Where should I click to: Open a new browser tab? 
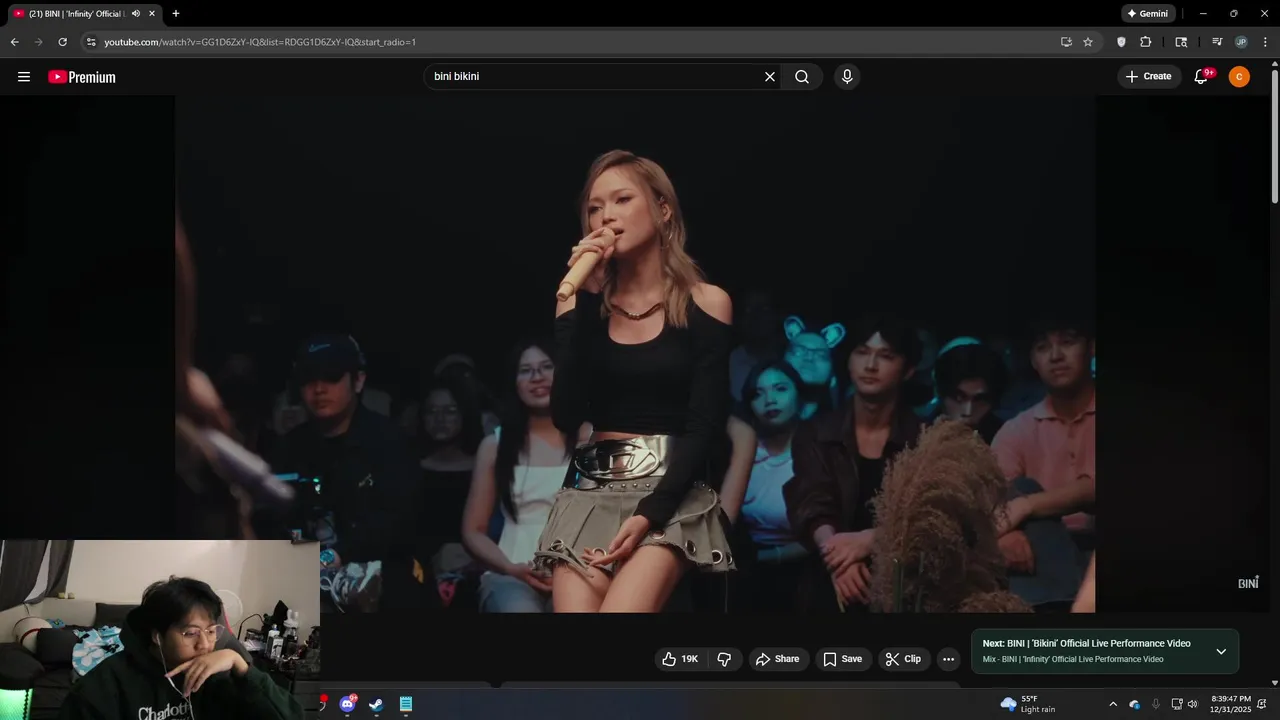pyautogui.click(x=176, y=14)
